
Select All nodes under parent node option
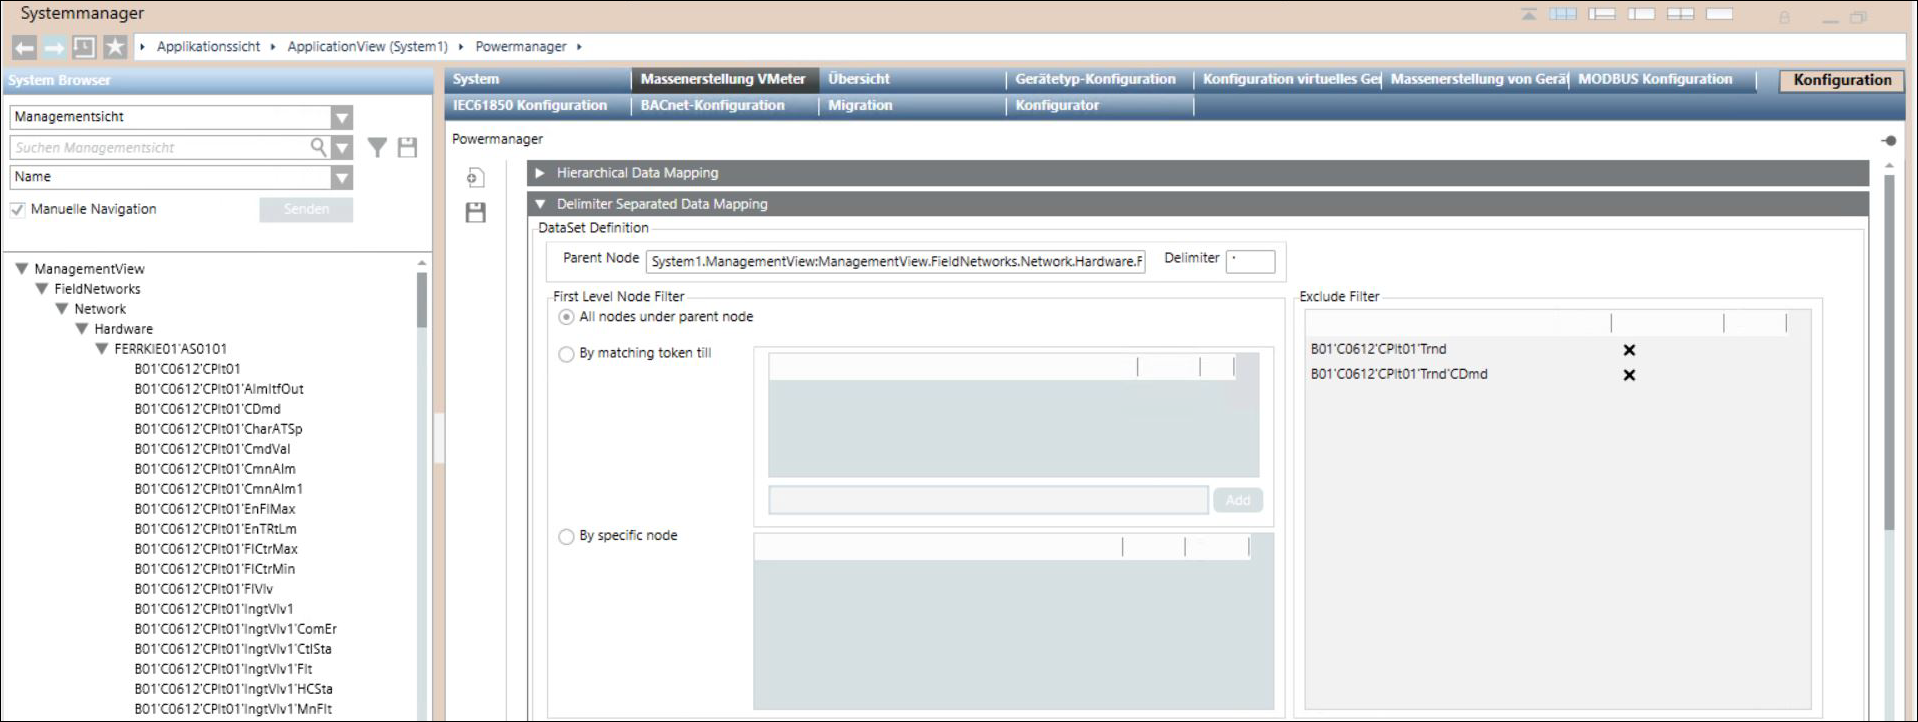tap(566, 317)
